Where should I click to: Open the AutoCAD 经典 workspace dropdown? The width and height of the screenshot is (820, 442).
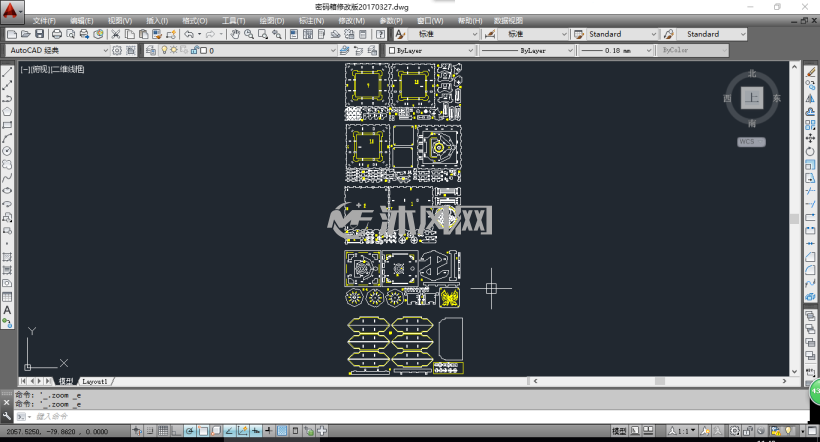click(58, 51)
